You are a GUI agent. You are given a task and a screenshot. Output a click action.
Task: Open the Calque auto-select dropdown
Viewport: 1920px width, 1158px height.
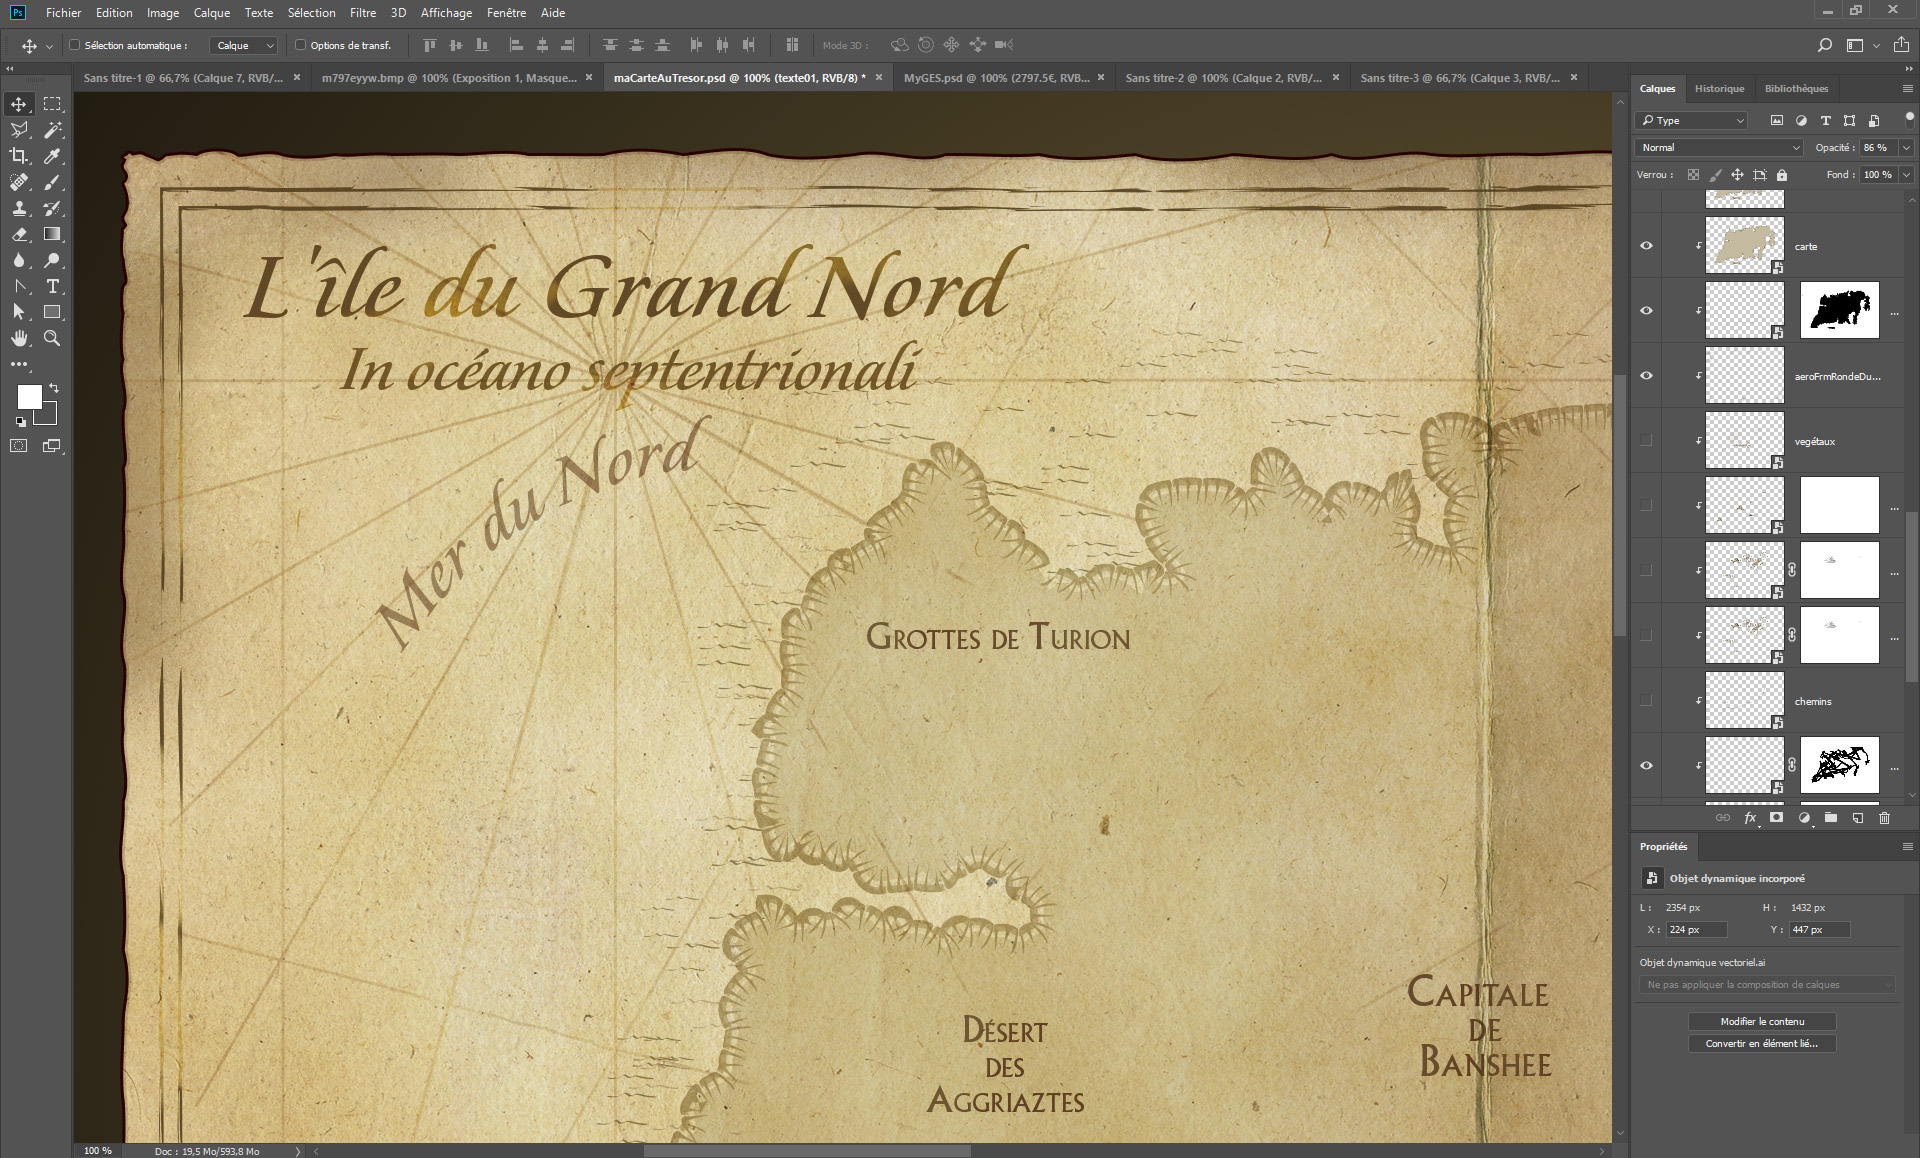coord(243,45)
